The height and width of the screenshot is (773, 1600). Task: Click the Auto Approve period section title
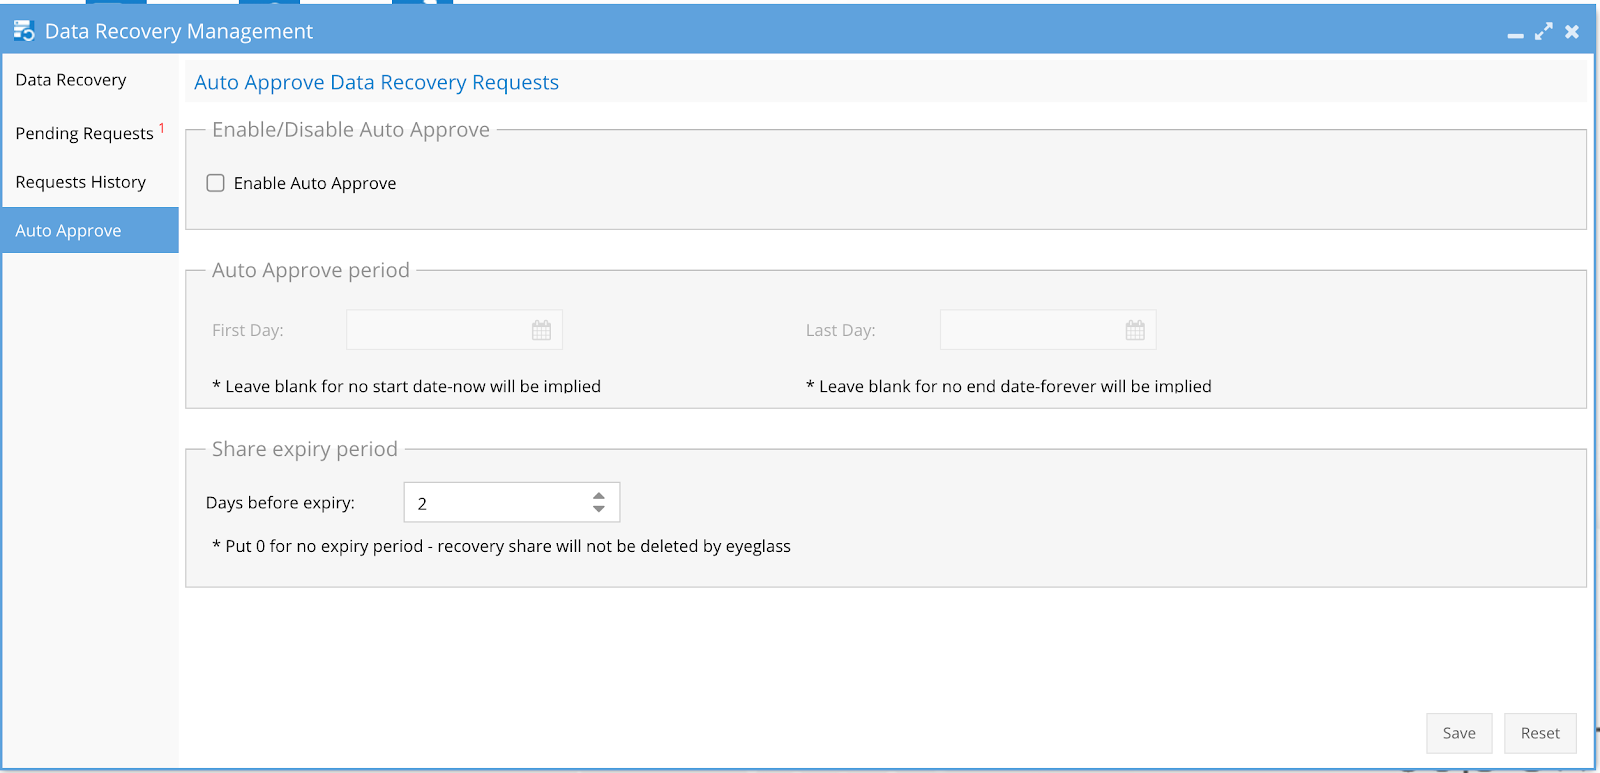click(311, 270)
